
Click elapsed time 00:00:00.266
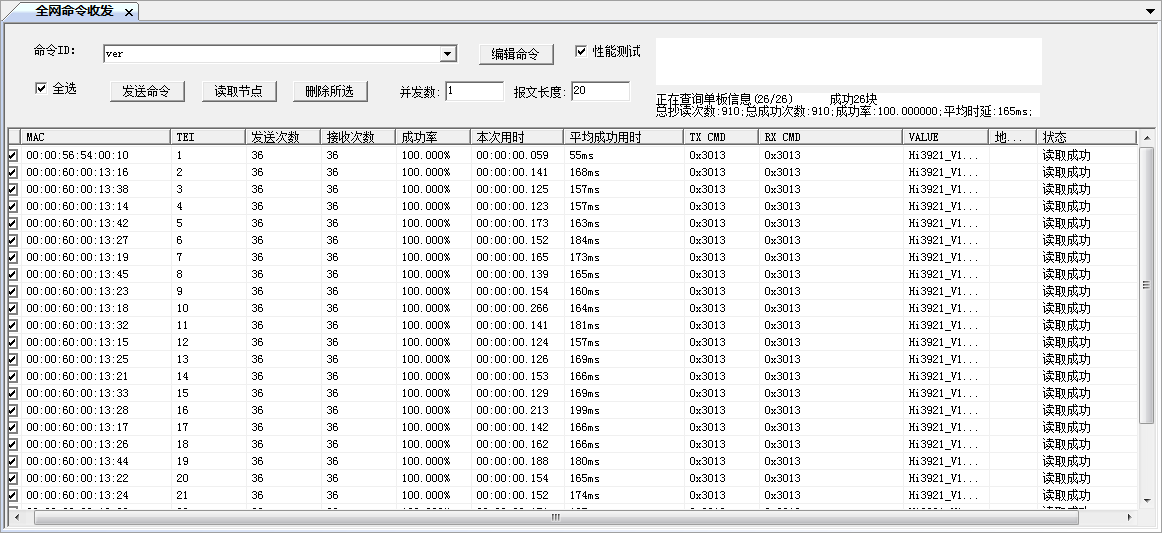click(x=513, y=308)
